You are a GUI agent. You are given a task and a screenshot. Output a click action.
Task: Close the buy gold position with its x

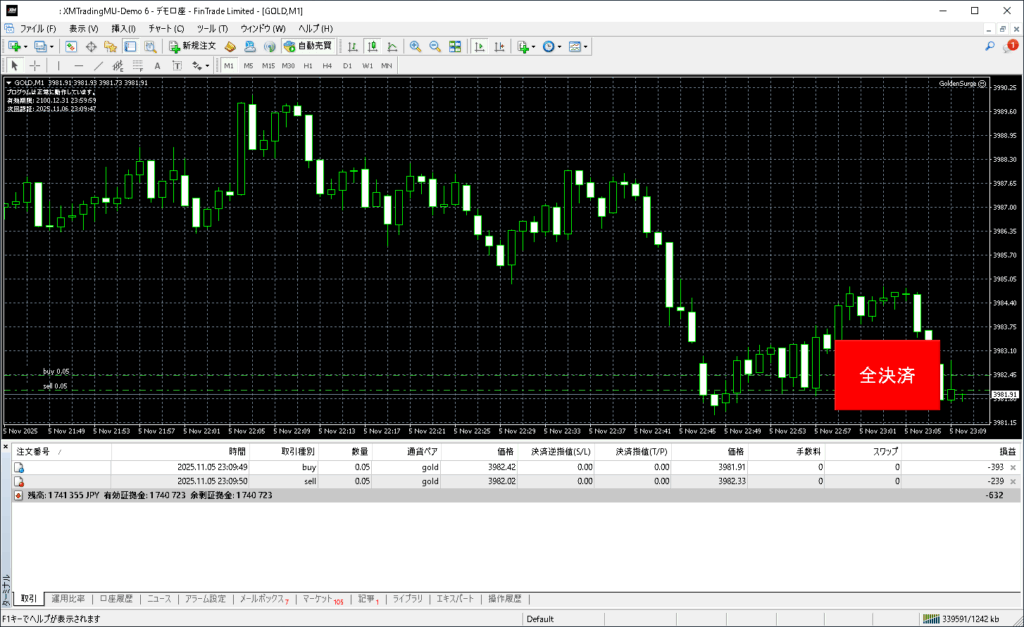1013,467
